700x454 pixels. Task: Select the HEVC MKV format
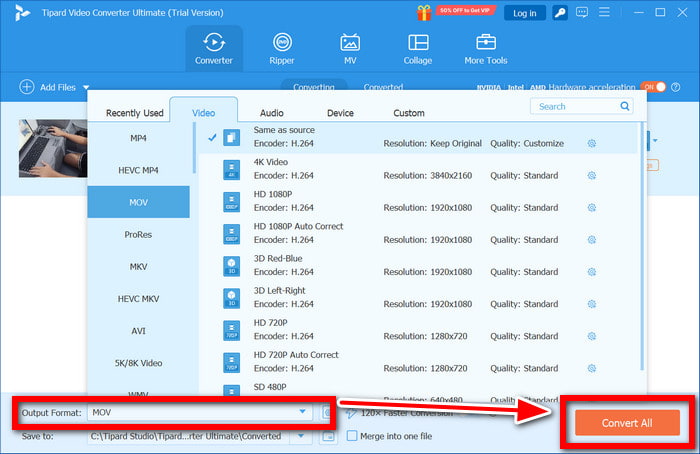click(x=138, y=299)
